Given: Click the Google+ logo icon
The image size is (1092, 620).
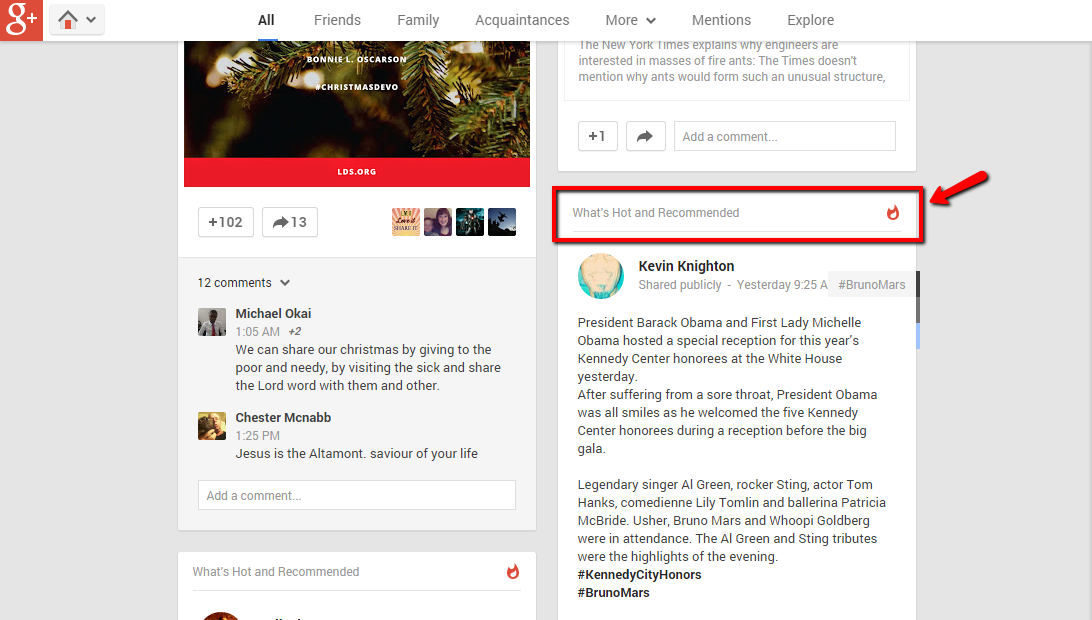Looking at the screenshot, I should (21, 20).
